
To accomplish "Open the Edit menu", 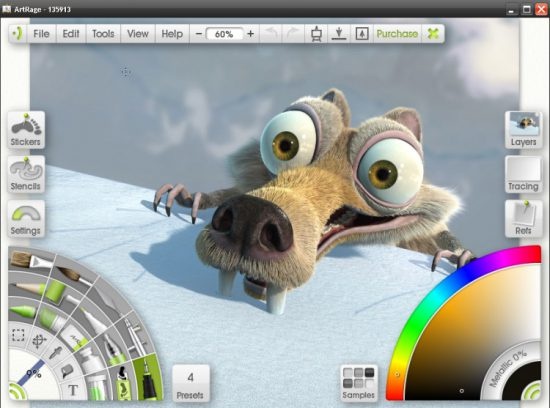I will (x=71, y=34).
